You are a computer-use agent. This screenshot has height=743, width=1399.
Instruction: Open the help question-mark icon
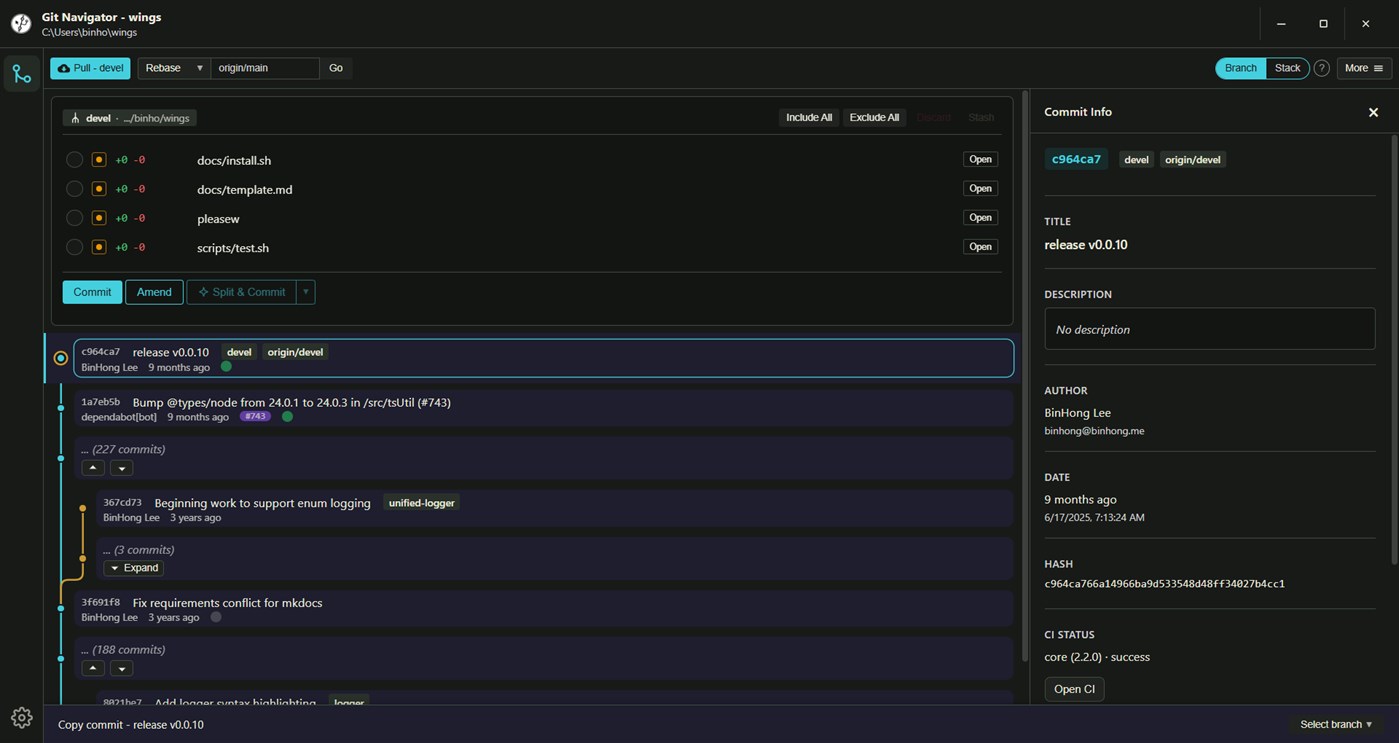coord(1321,68)
